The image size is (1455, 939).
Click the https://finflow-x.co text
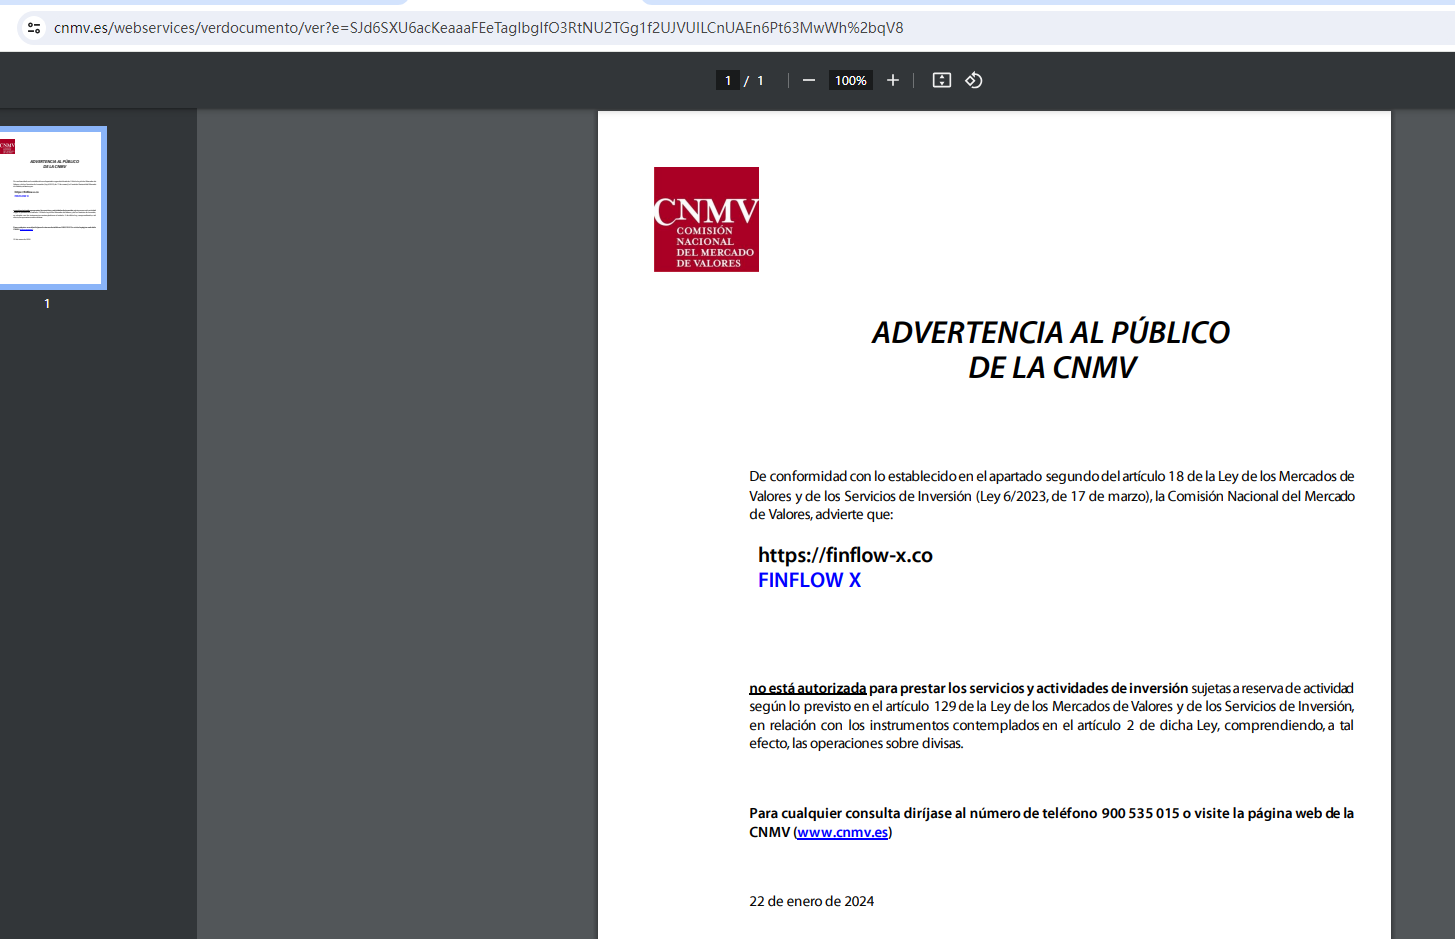click(x=845, y=555)
